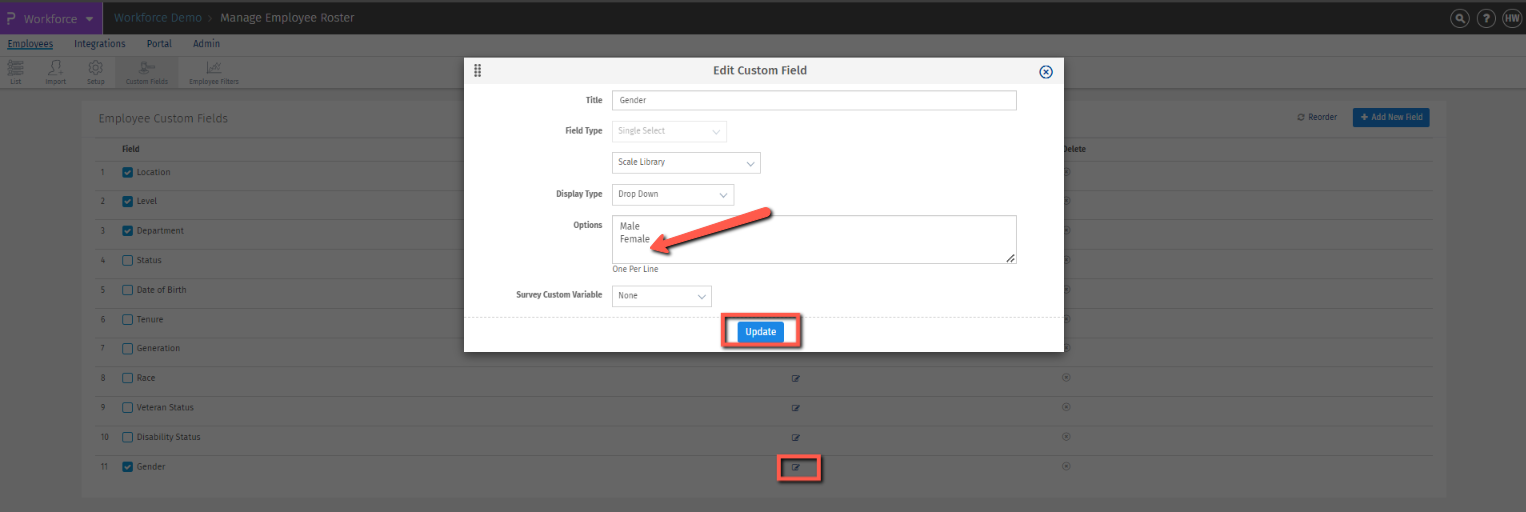The width and height of the screenshot is (1526, 512).
Task: Click into the Options text area
Action: 814,240
